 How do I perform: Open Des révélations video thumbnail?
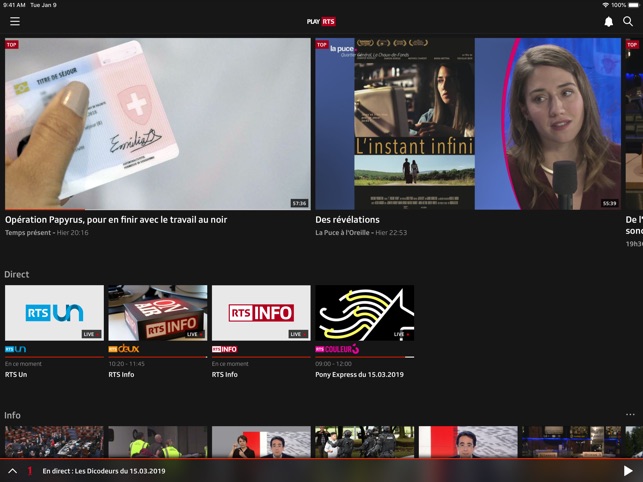click(468, 124)
